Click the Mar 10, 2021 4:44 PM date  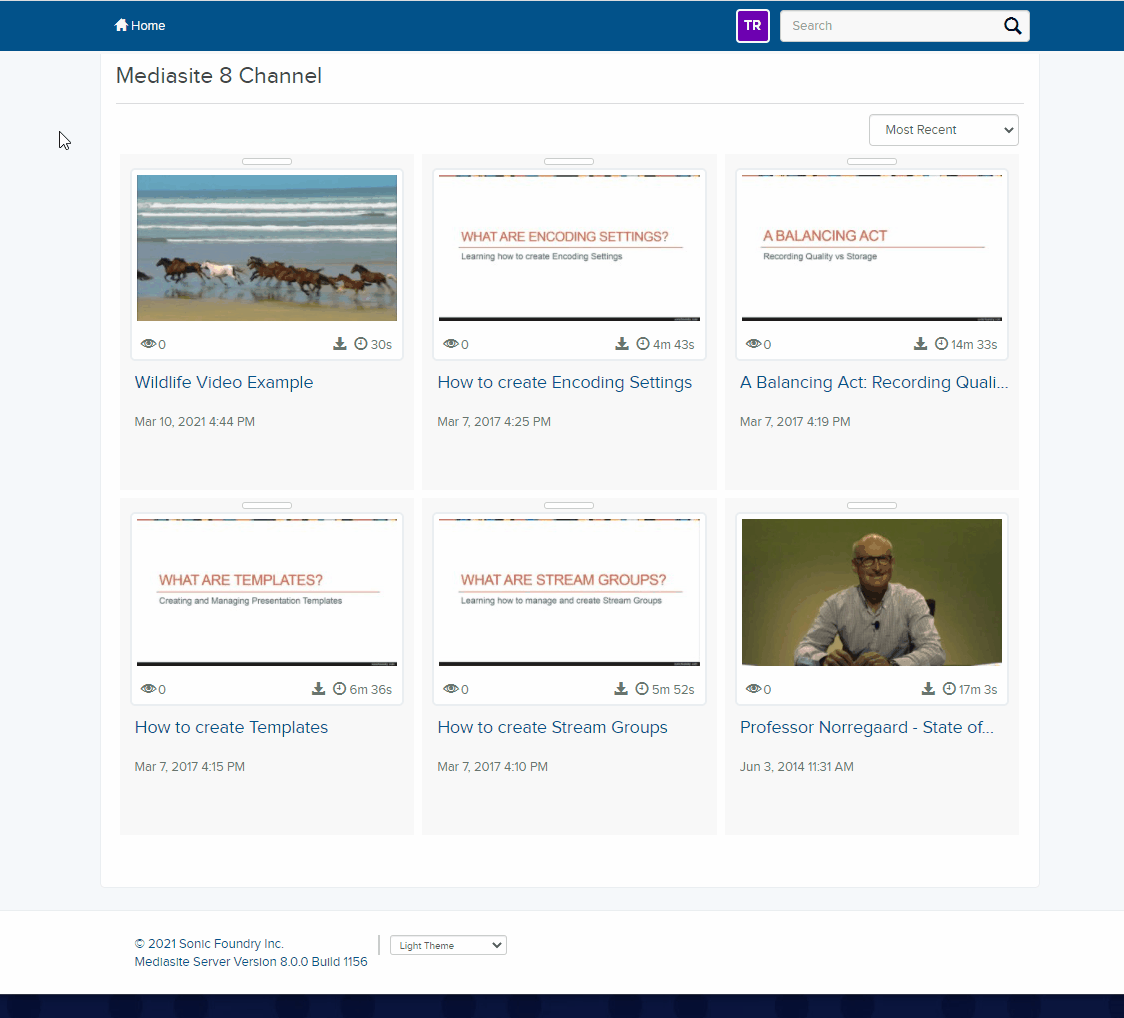(x=195, y=422)
